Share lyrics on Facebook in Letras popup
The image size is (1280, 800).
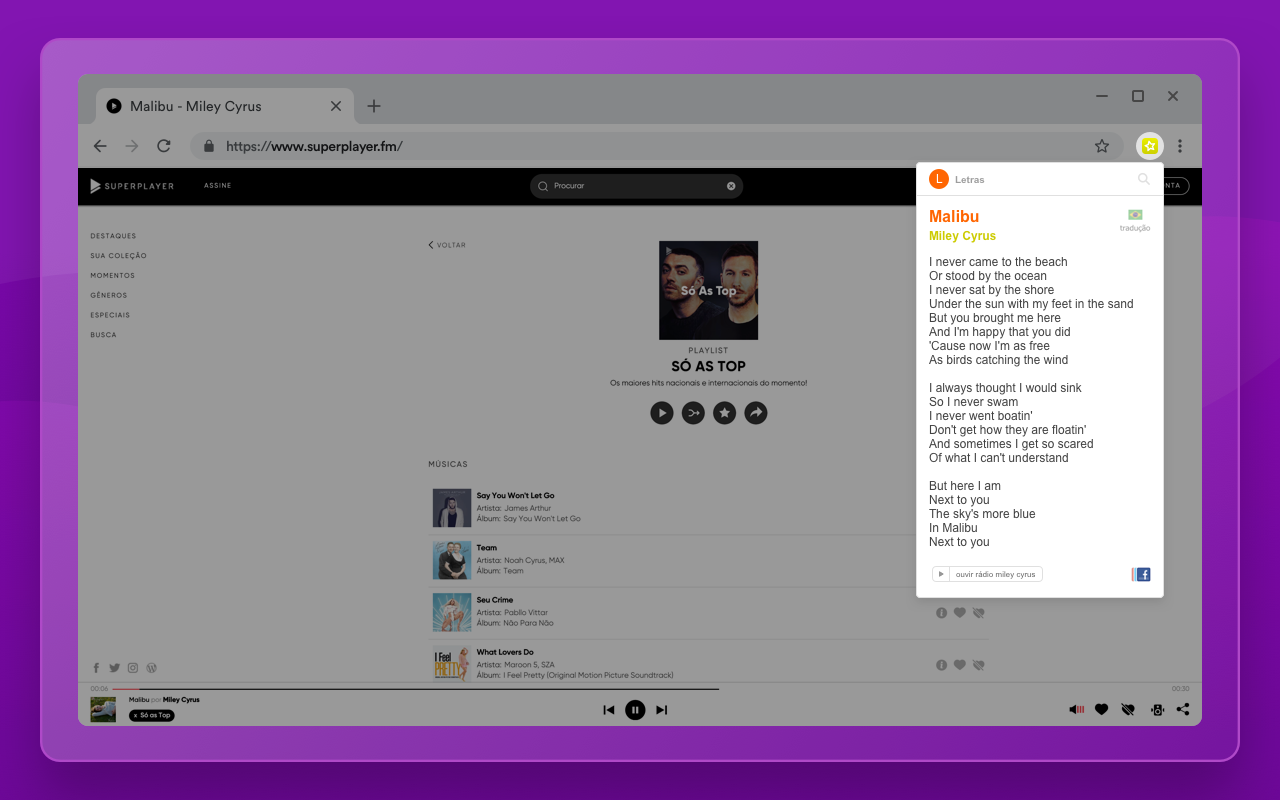coord(1141,574)
